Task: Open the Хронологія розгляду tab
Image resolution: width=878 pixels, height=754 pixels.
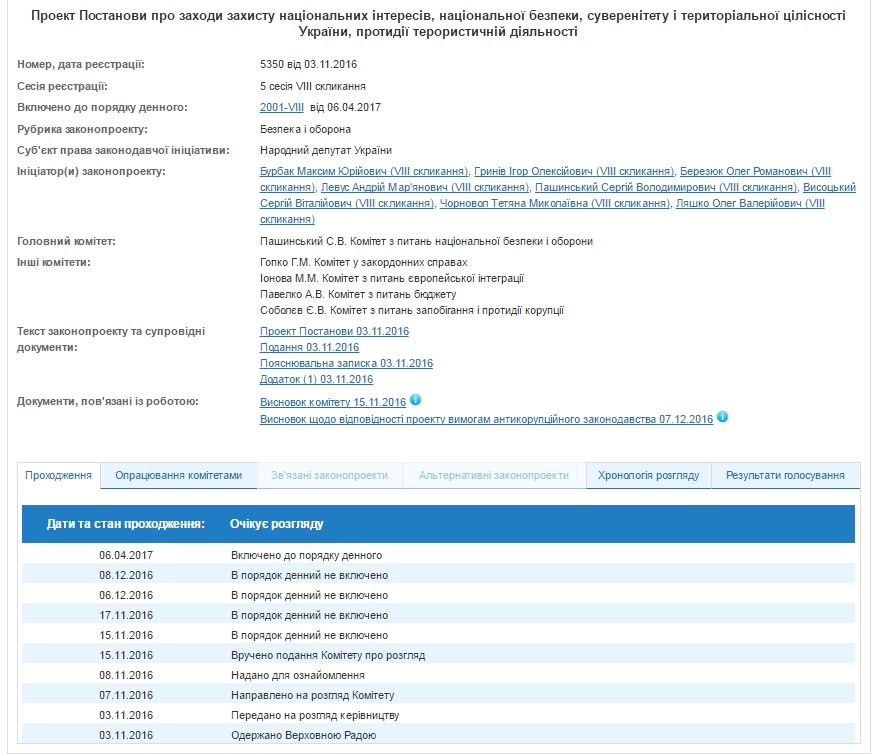Action: tap(648, 476)
